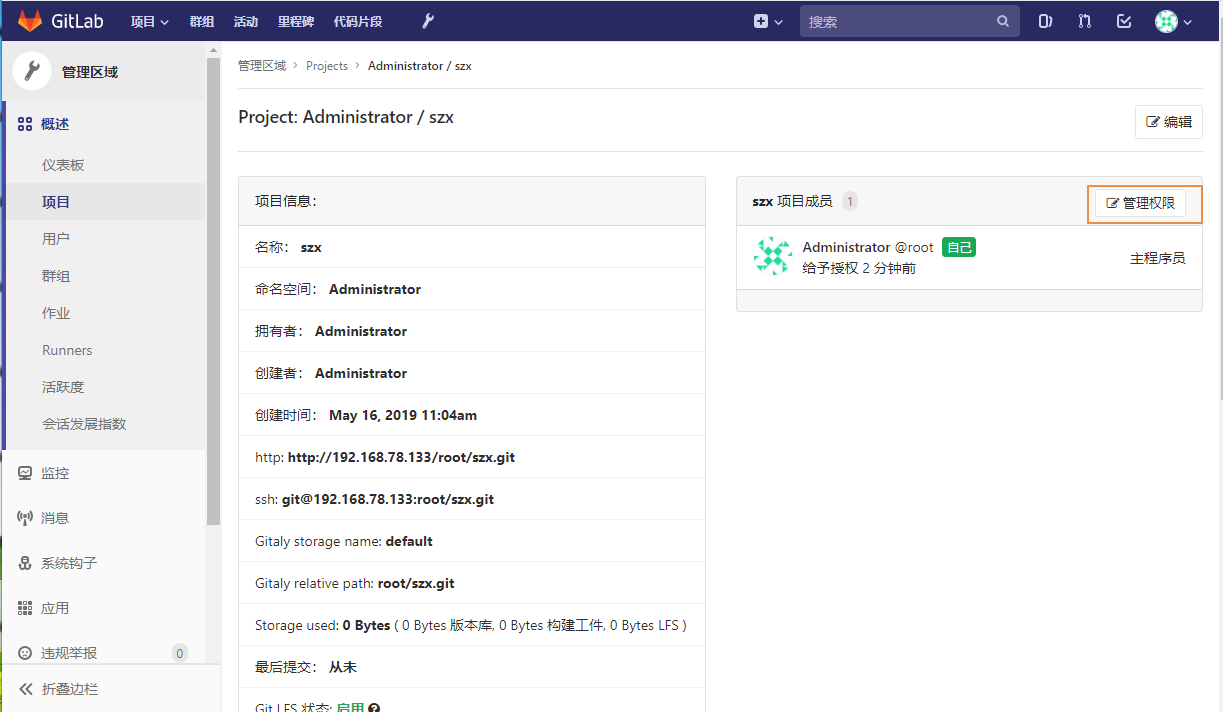Open namespace Administrator link

tap(375, 289)
